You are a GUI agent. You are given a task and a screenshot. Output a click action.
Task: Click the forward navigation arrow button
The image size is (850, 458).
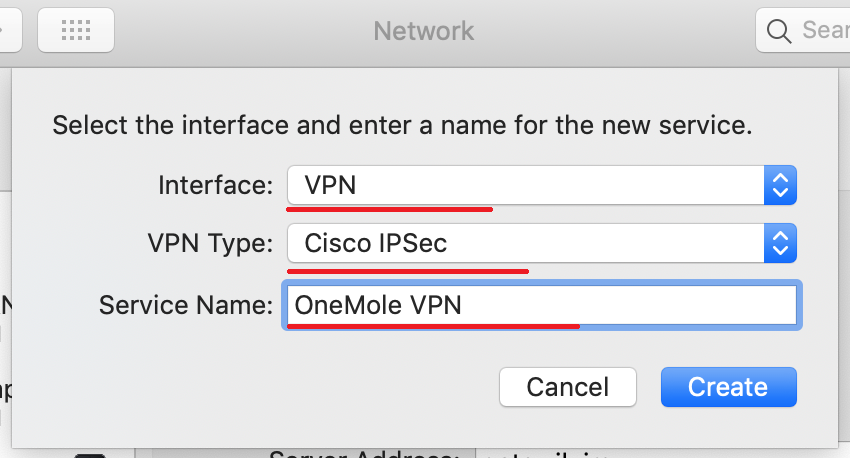(10, 30)
